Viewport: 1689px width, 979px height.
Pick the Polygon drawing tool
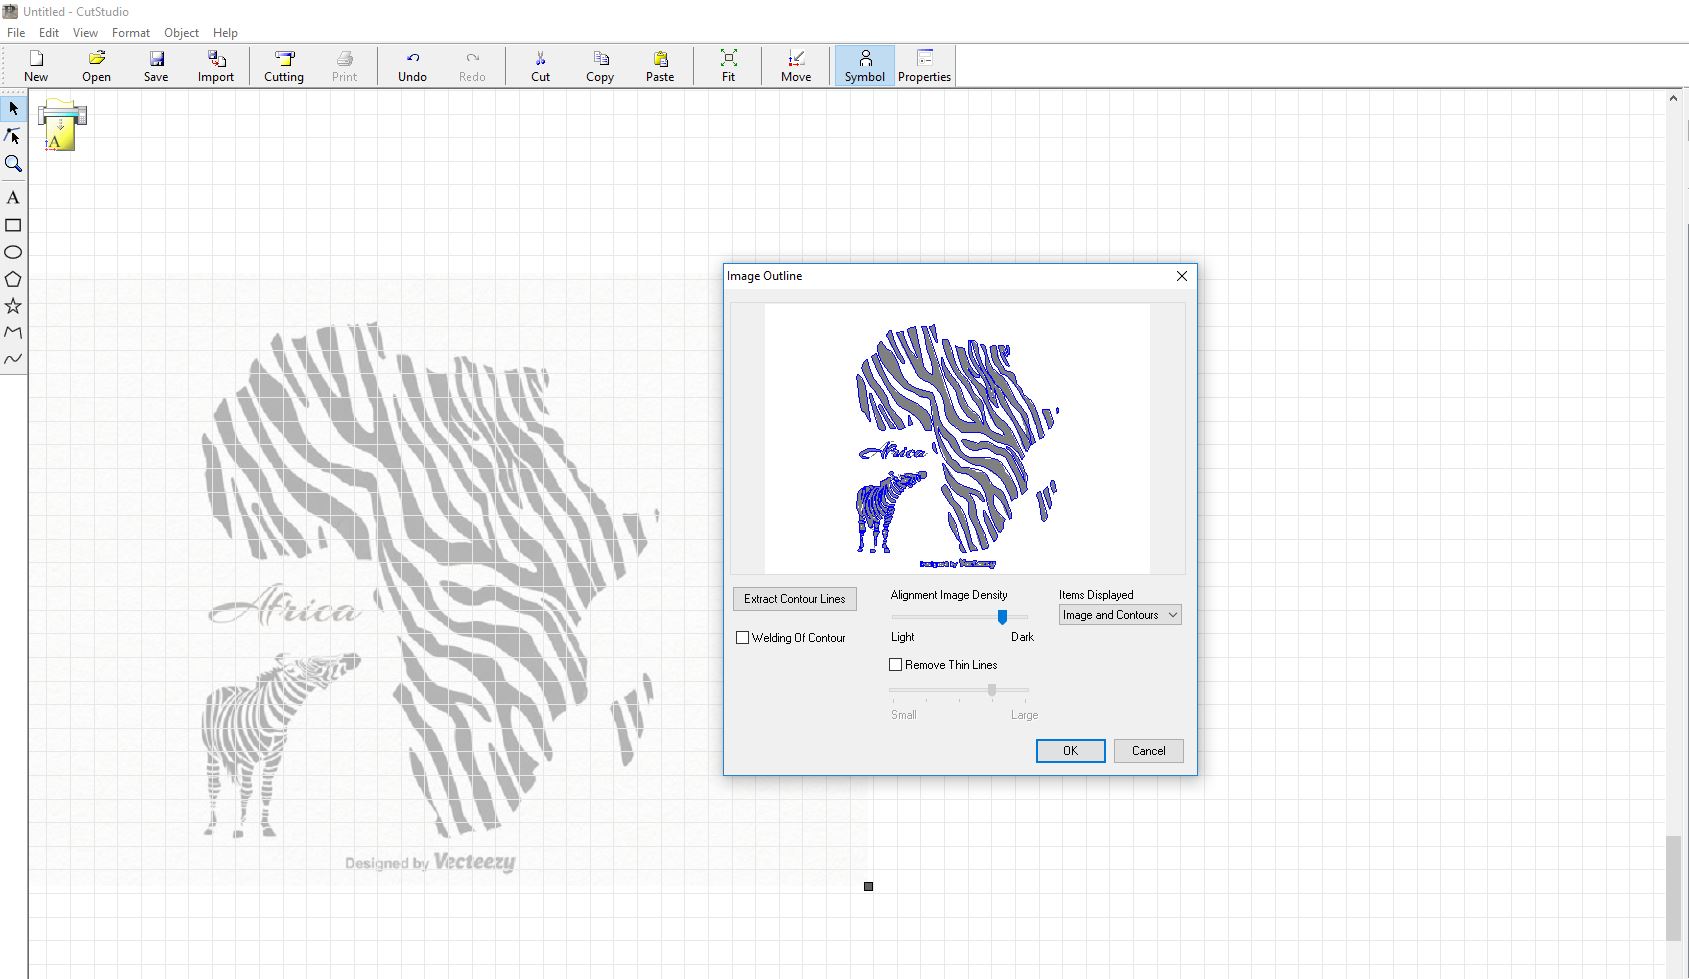coord(13,279)
